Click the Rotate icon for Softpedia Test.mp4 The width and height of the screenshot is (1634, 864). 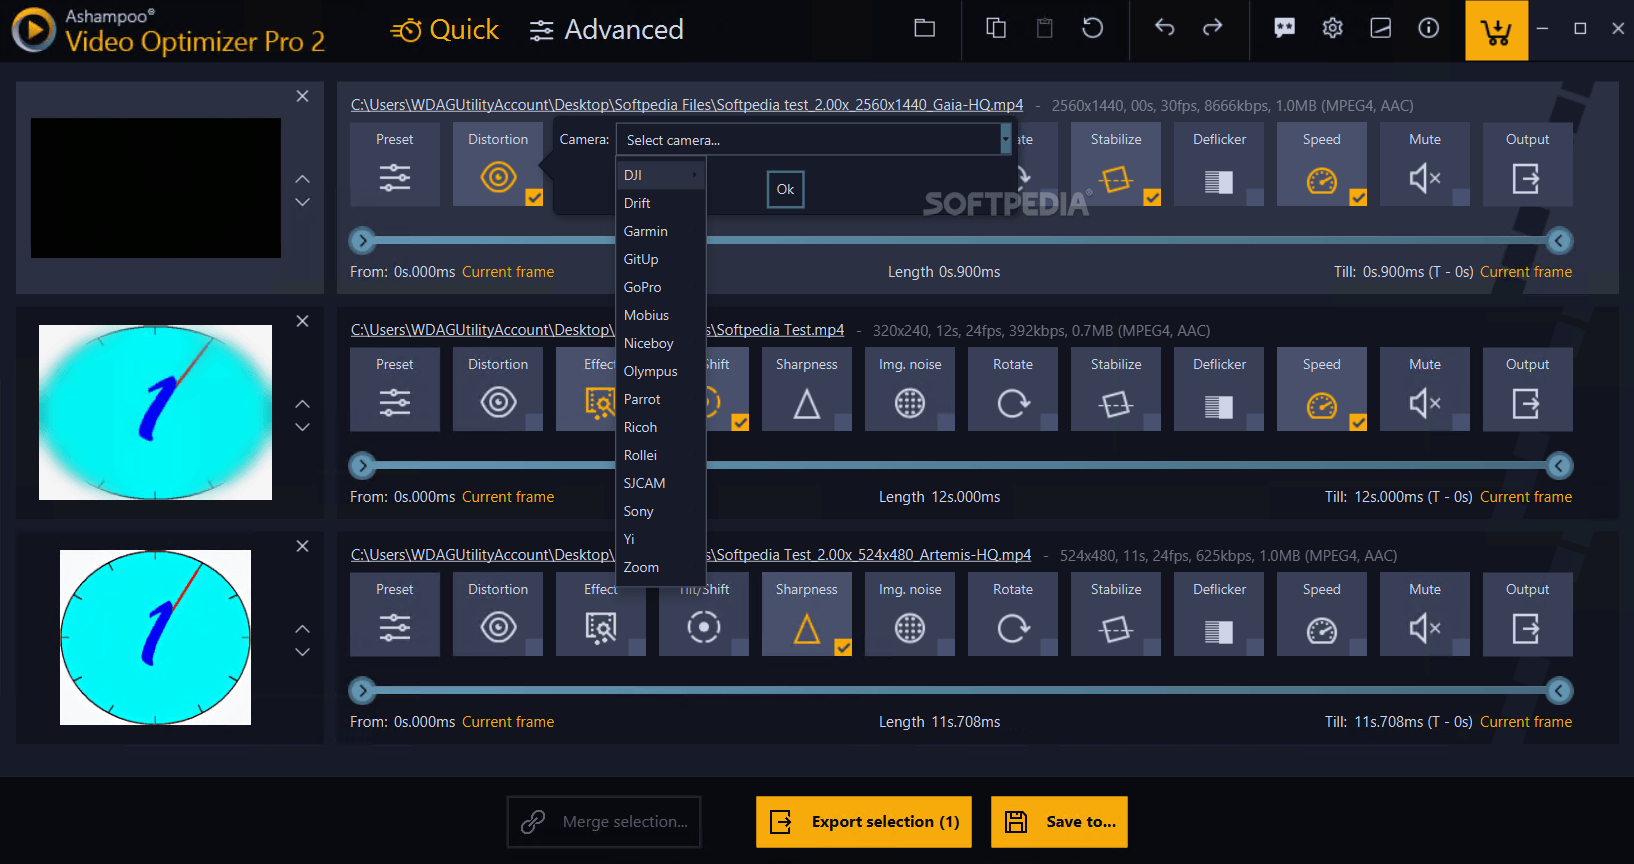(x=1012, y=403)
